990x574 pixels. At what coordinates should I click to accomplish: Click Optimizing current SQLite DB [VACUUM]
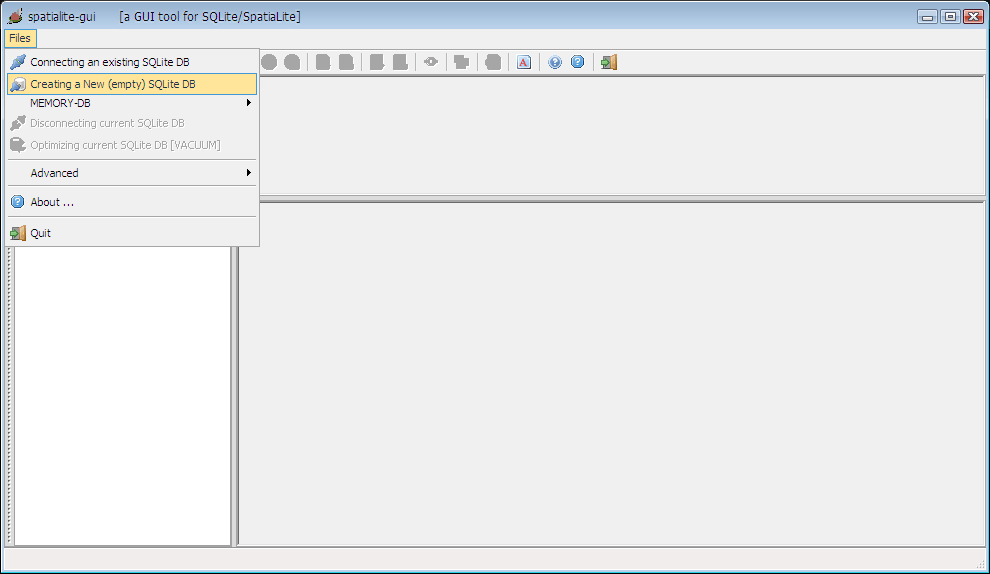132,145
